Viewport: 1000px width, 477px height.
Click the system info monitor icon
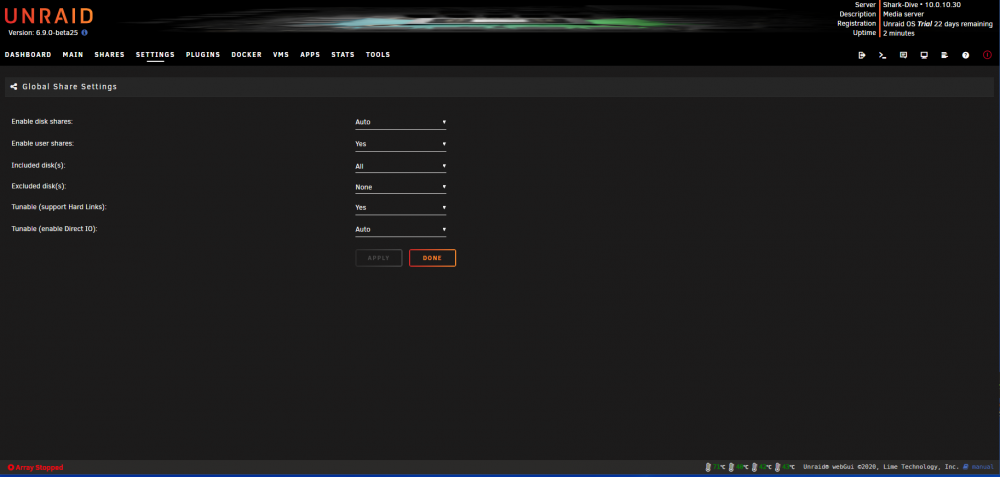pyautogui.click(x=923, y=55)
